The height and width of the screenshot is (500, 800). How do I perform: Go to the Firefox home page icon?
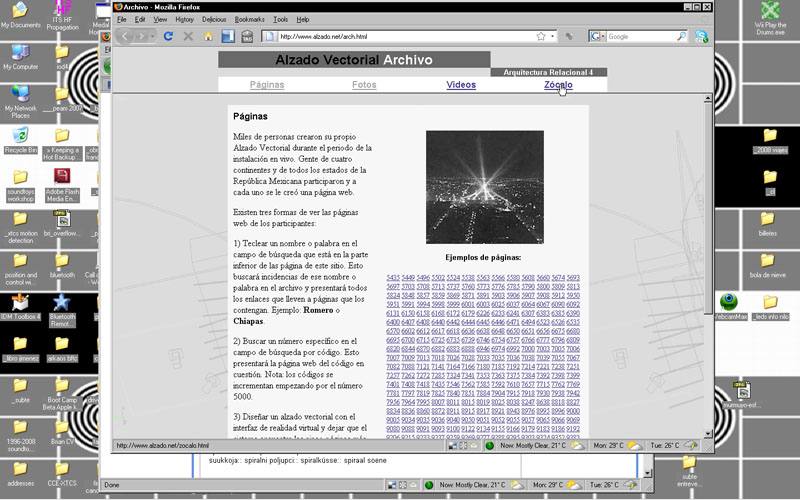click(x=208, y=36)
